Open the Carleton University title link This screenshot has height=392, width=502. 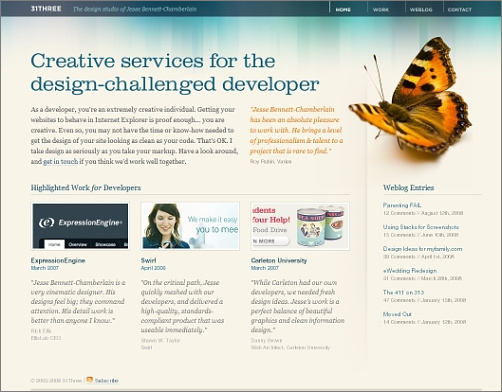(x=279, y=261)
